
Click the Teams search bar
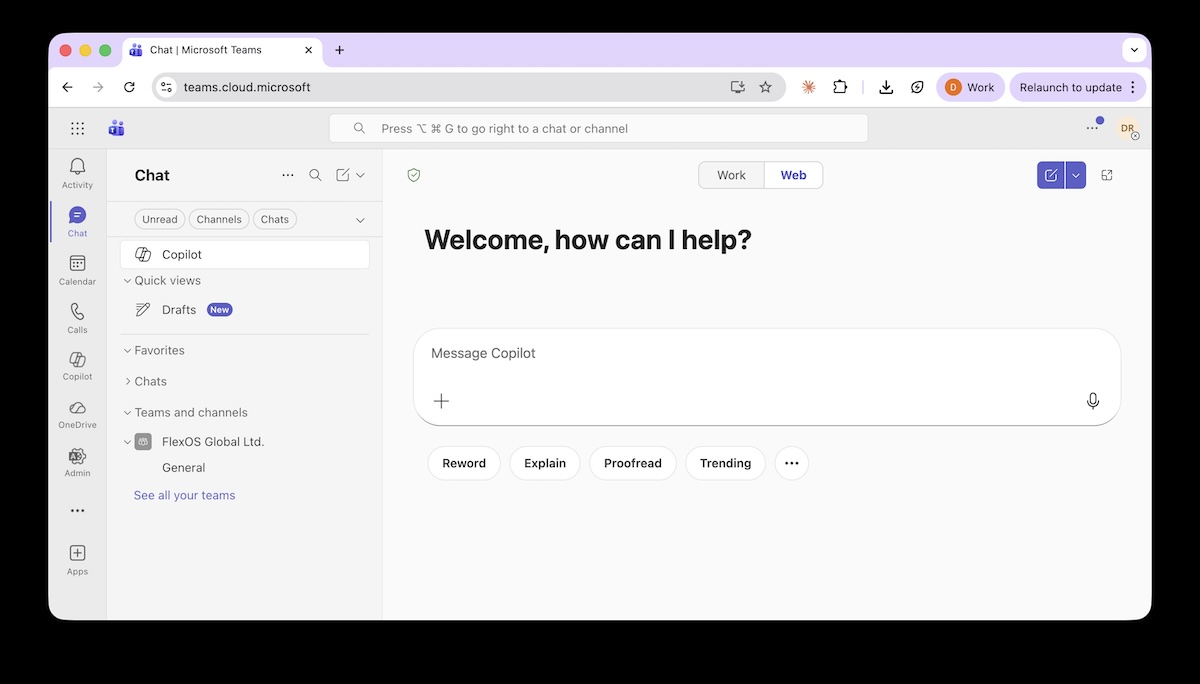click(599, 128)
